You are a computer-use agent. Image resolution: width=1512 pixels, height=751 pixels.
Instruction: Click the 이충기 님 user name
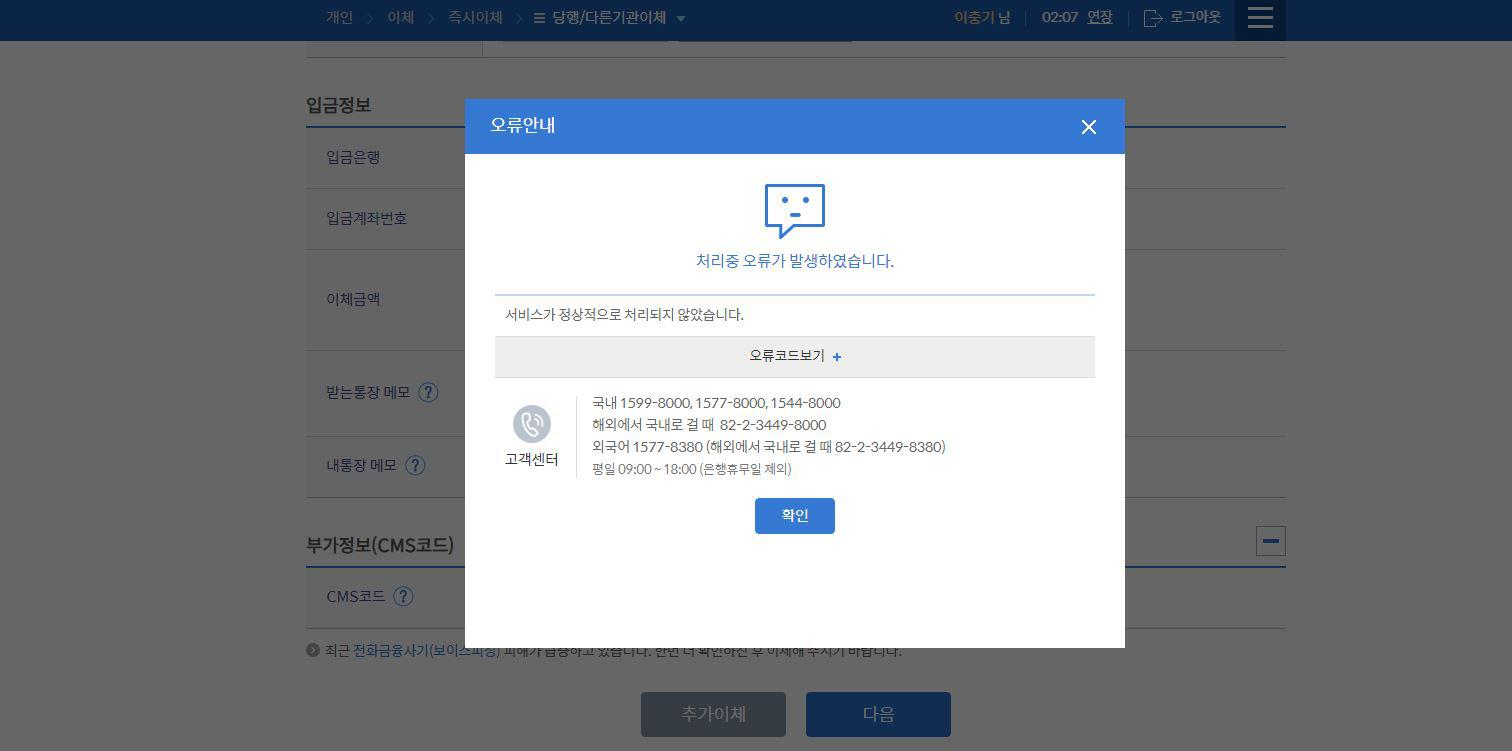[x=982, y=17]
